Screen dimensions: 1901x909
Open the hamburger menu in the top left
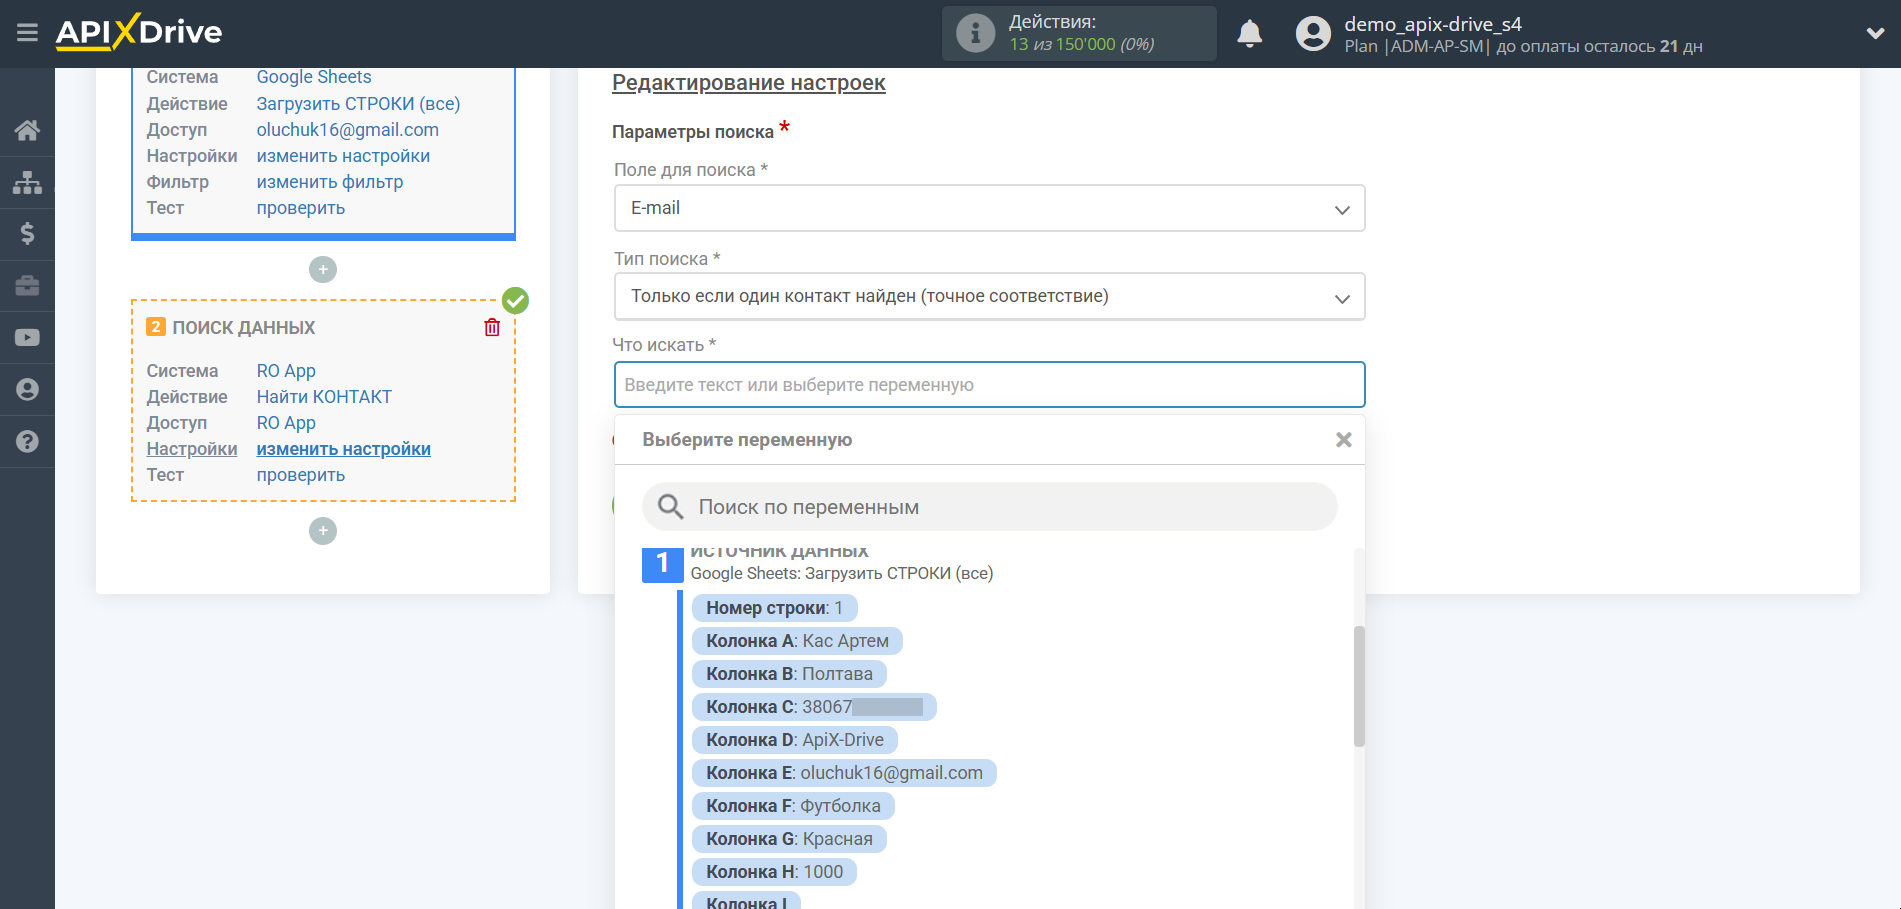pyautogui.click(x=27, y=32)
